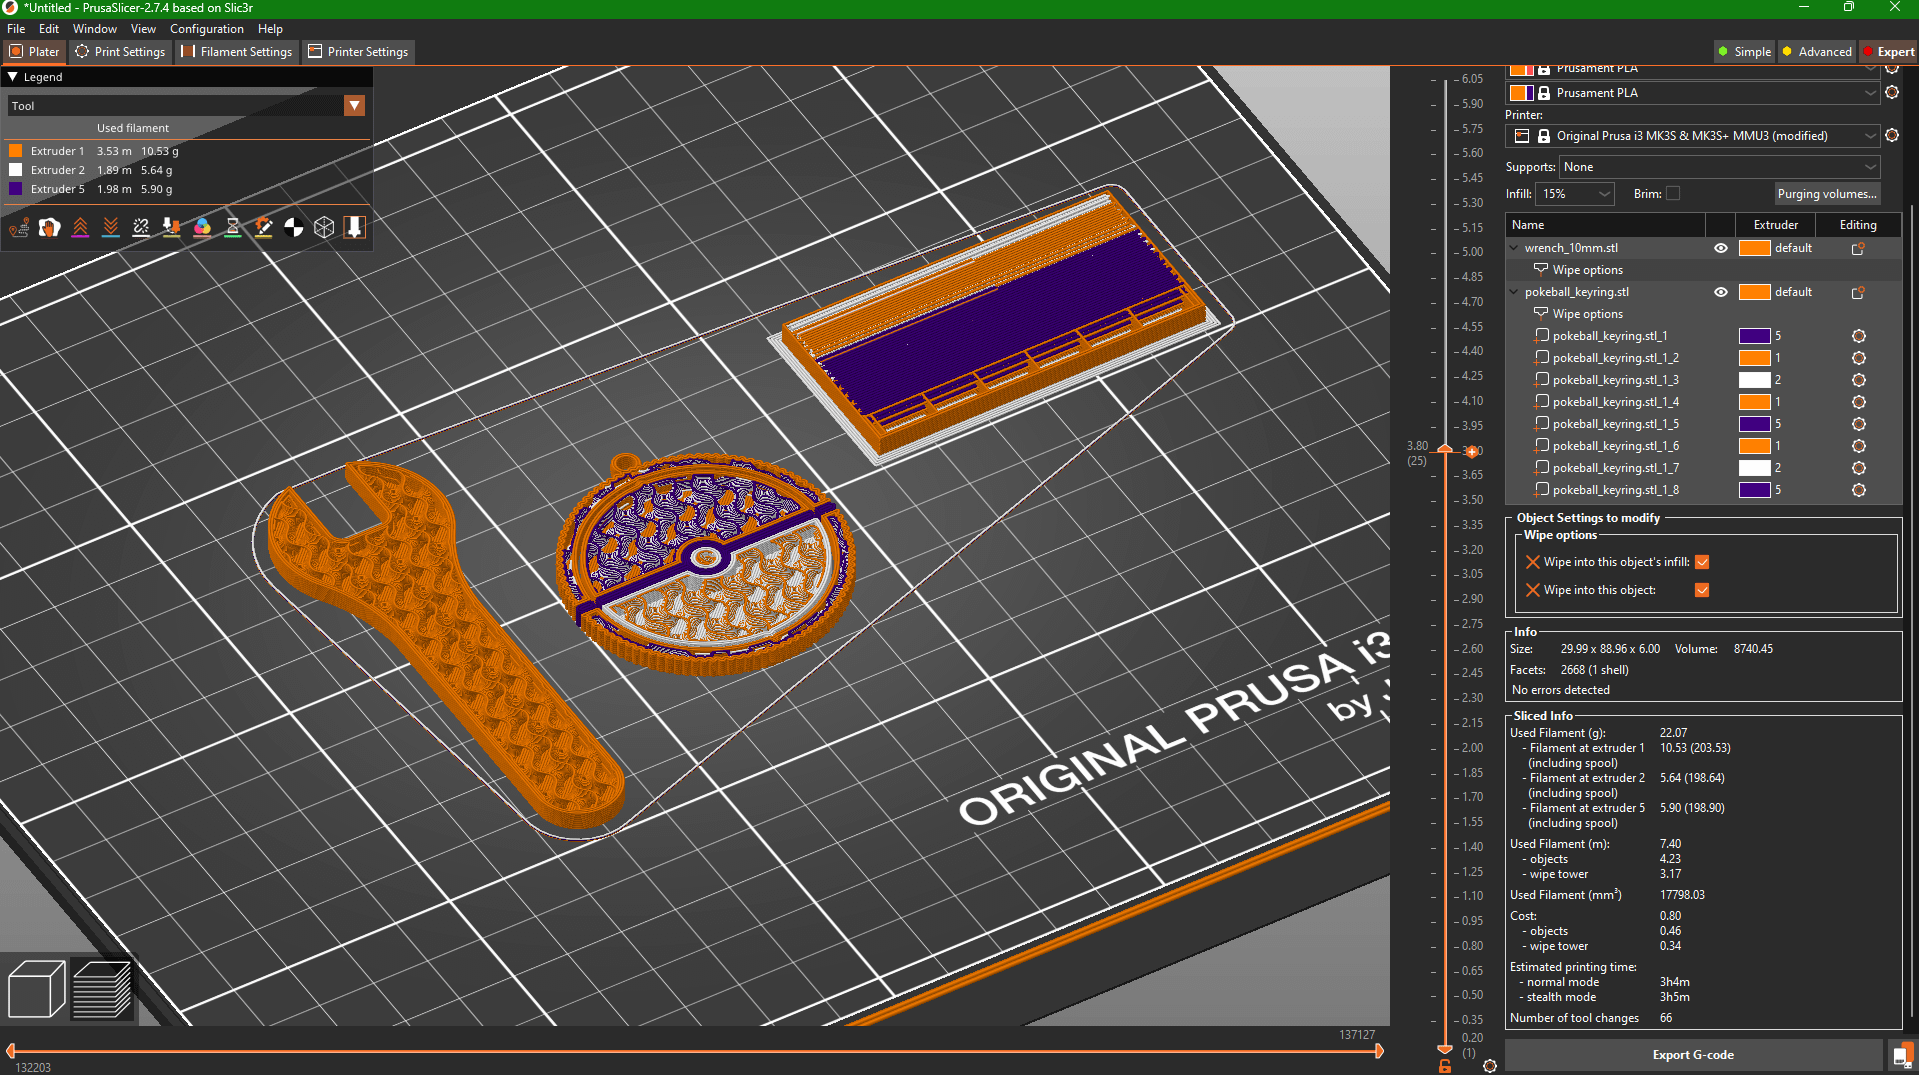1919x1075 pixels.
Task: Click the lock icon below the layer slider
Action: coord(1444,1066)
